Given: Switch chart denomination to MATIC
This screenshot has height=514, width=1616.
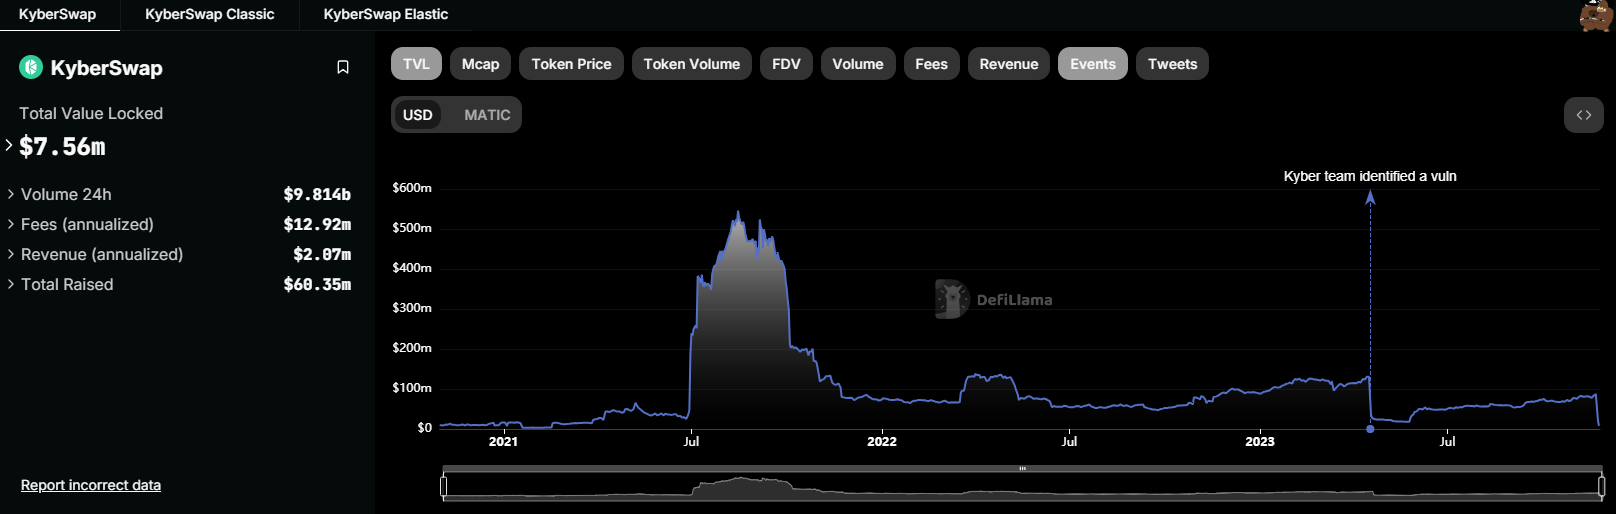Looking at the screenshot, I should tap(487, 115).
